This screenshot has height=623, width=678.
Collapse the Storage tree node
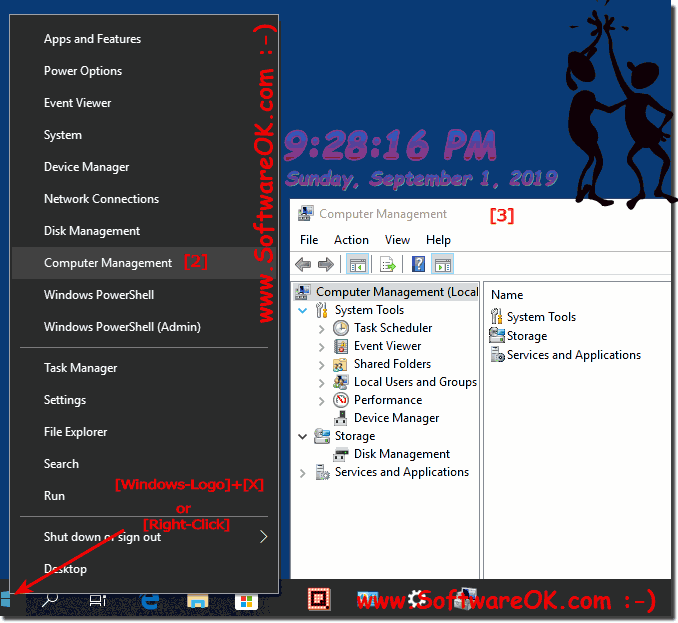(x=303, y=437)
